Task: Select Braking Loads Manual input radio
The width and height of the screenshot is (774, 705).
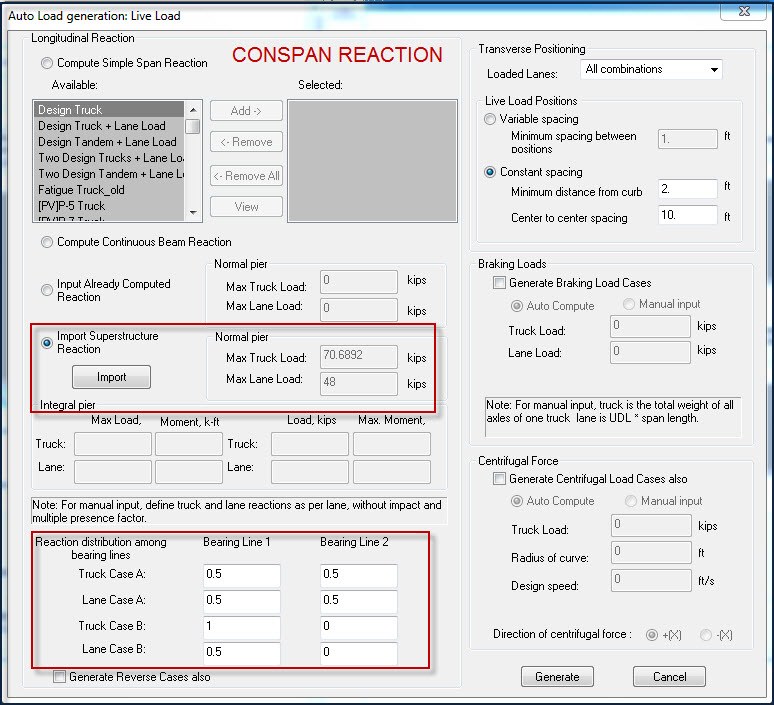Action: [x=629, y=304]
